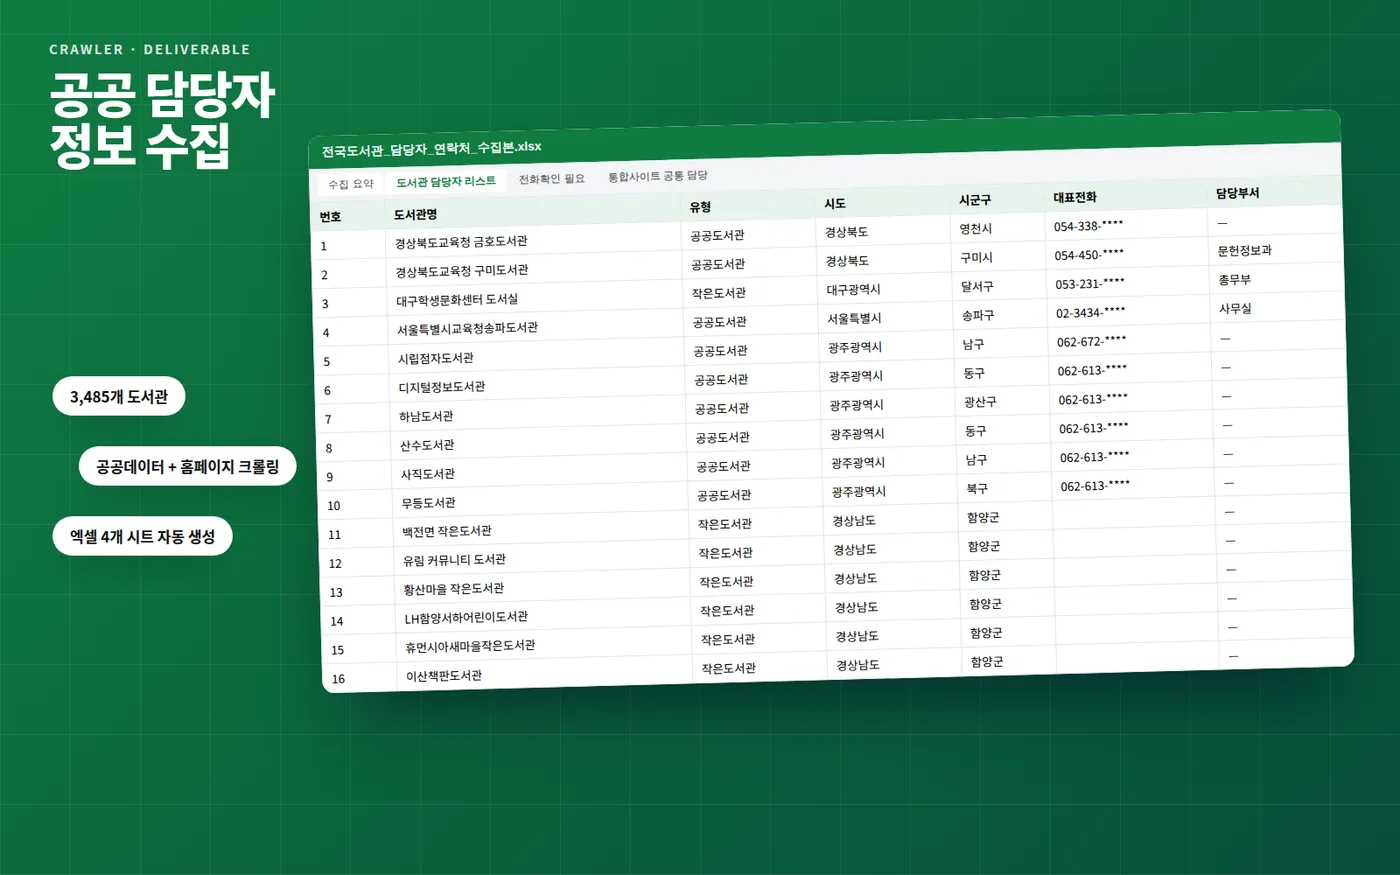The height and width of the screenshot is (875, 1400).
Task: Click the 사무실 department cell
Action: pos(1236,309)
